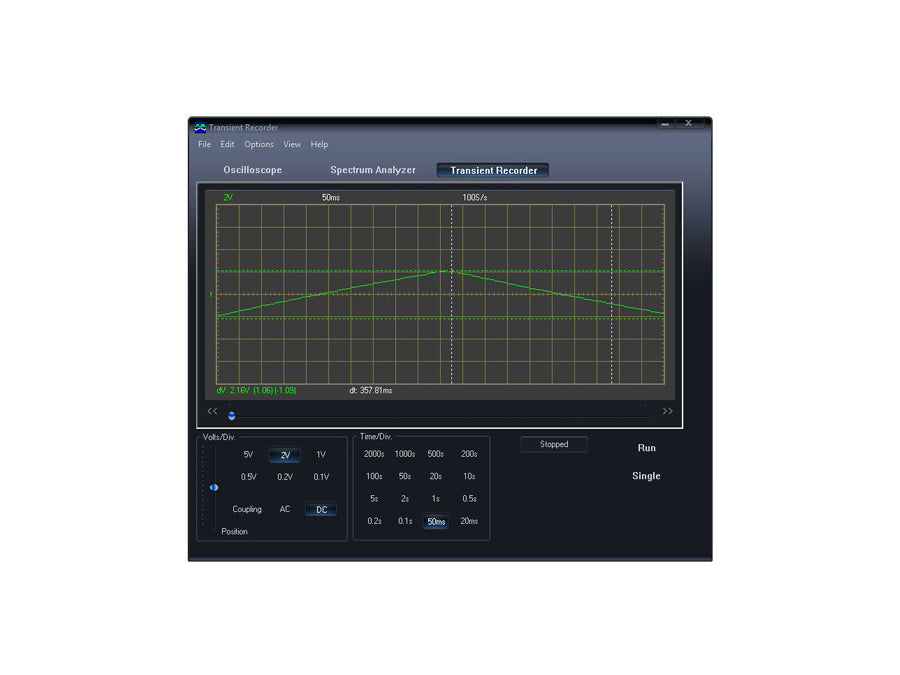Select 1s time per division
This screenshot has width=900, height=675.
(x=436, y=499)
